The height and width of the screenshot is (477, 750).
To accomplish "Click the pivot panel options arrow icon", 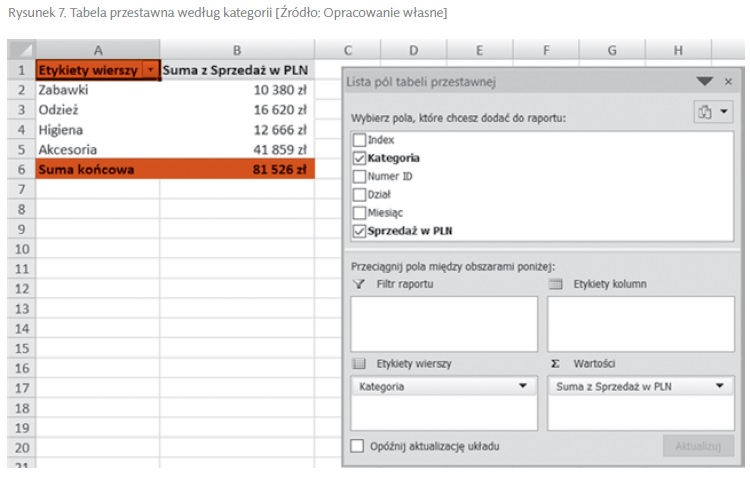I will click(705, 82).
